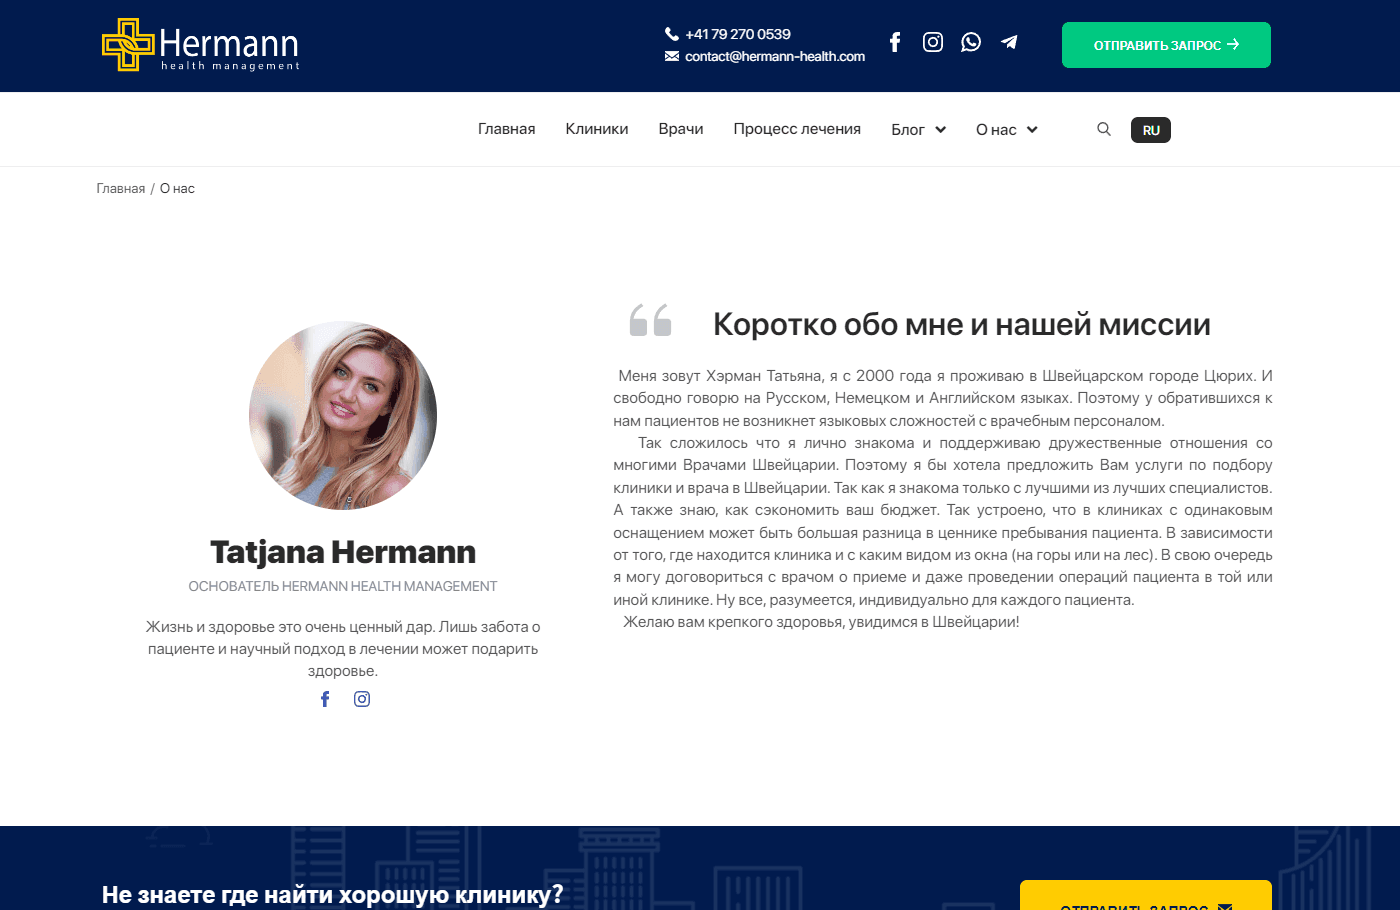
Task: Call phone number +41 79 270 0539
Action: (738, 34)
